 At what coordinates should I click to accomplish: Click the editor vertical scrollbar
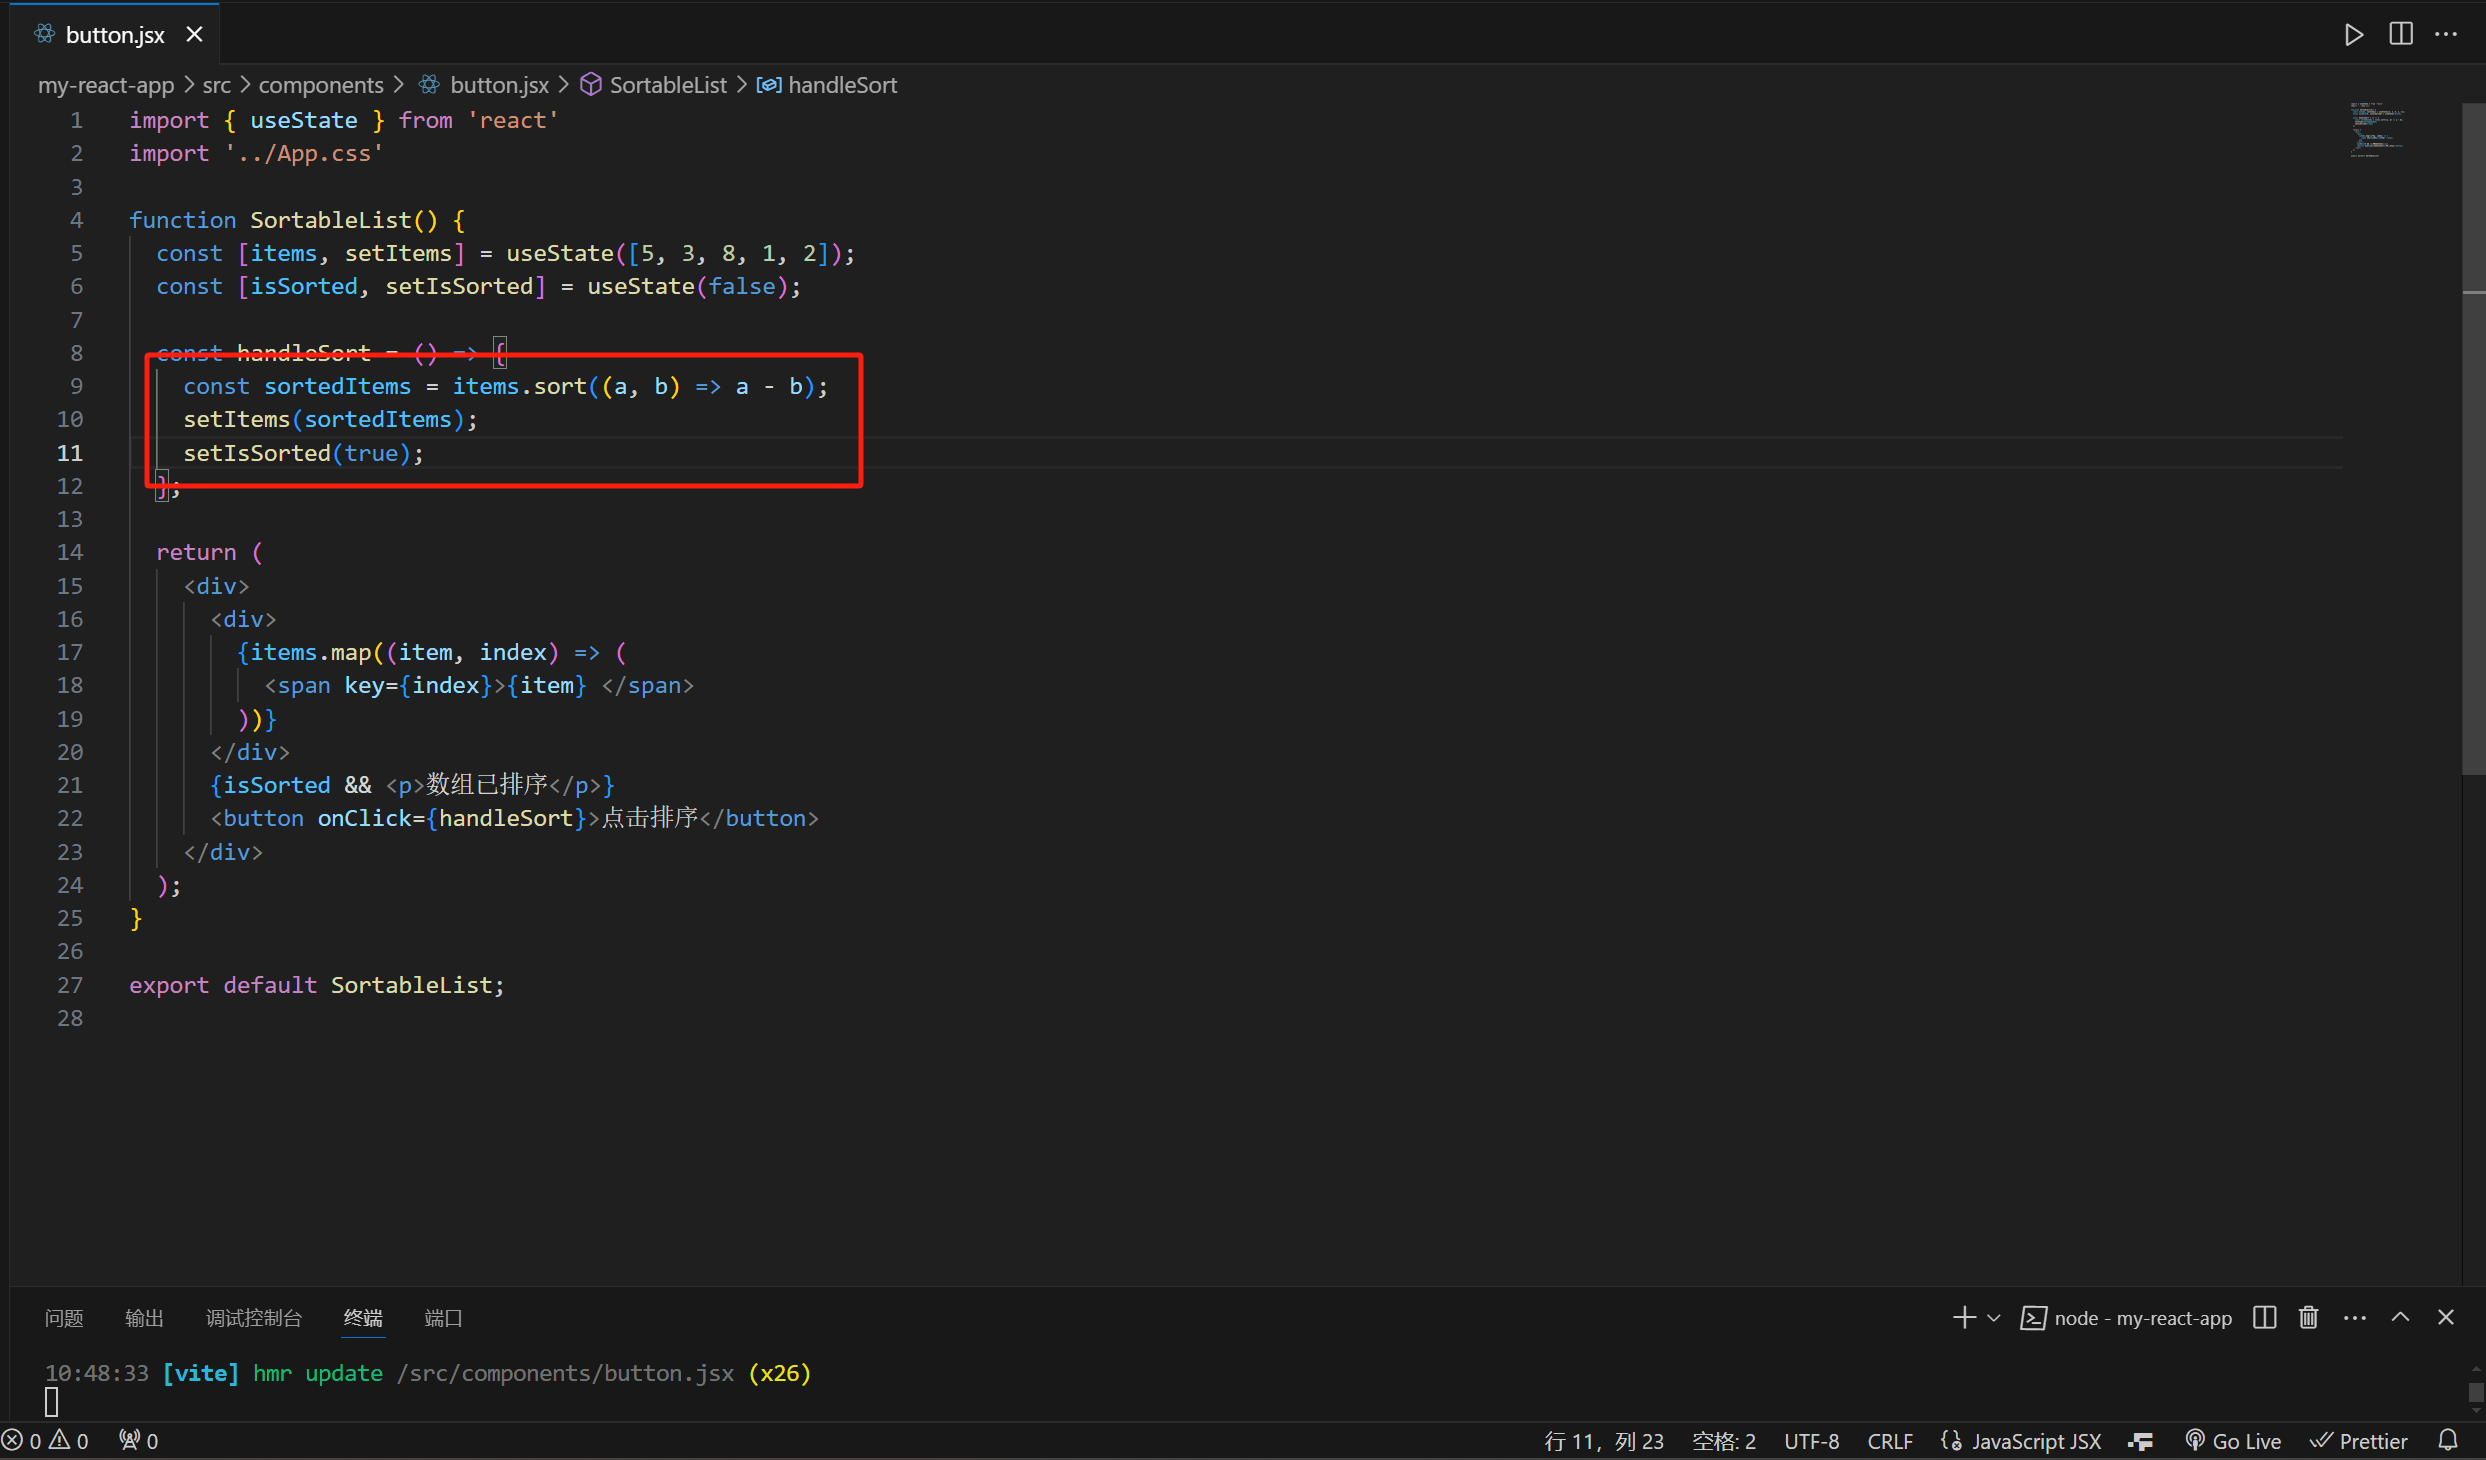tap(2472, 440)
